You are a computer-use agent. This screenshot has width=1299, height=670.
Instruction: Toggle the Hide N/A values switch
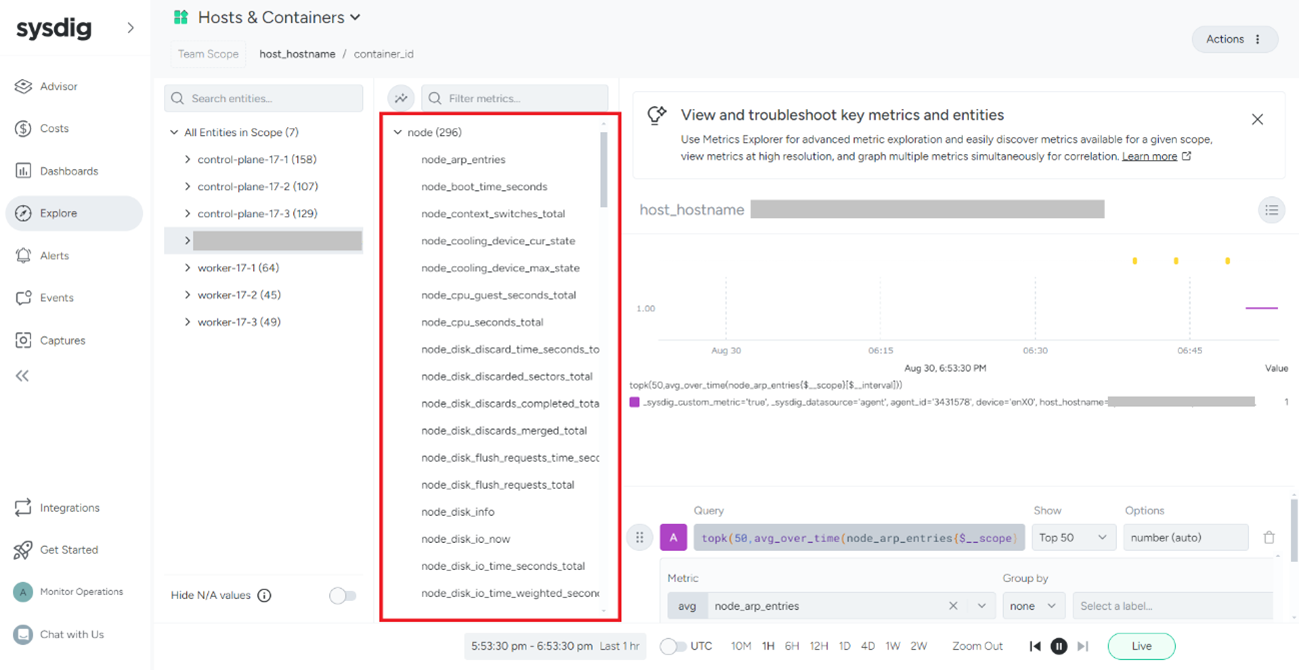pyautogui.click(x=342, y=596)
